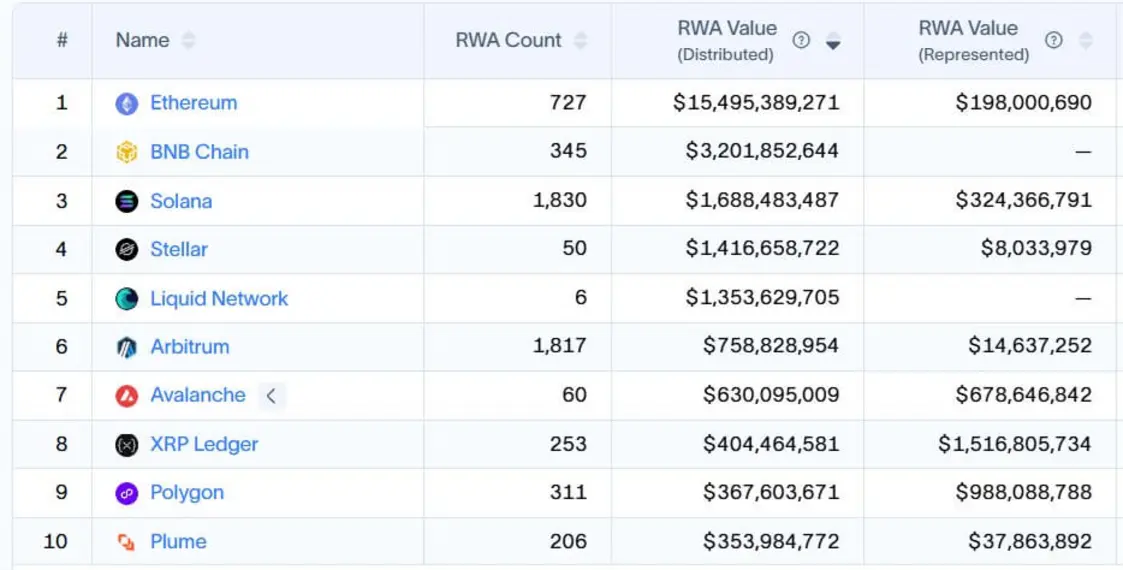Click rank number 10 in Plume row
Viewport: 1123px width, 570px height.
click(x=56, y=541)
